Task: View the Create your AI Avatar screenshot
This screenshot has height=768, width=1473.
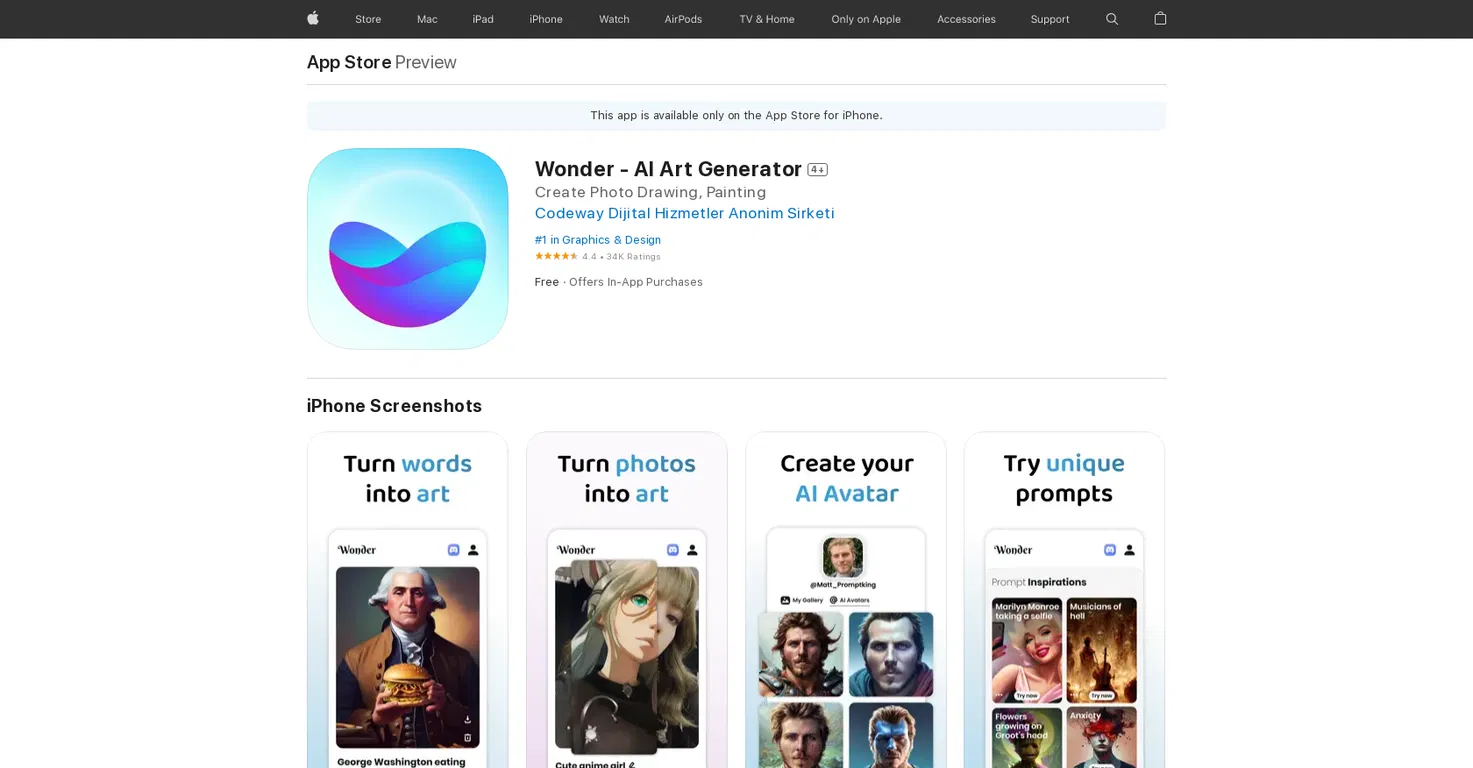Action: (x=845, y=600)
